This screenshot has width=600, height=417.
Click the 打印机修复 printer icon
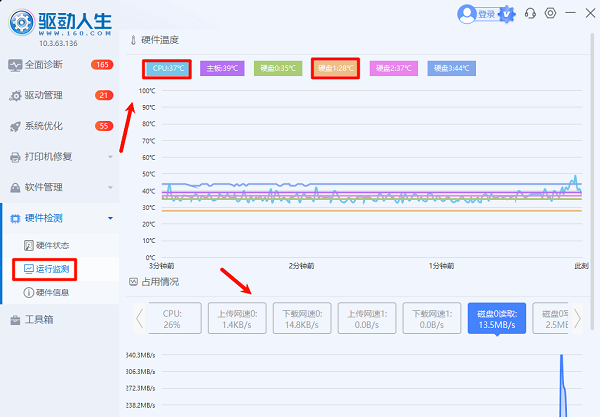pyautogui.click(x=15, y=157)
